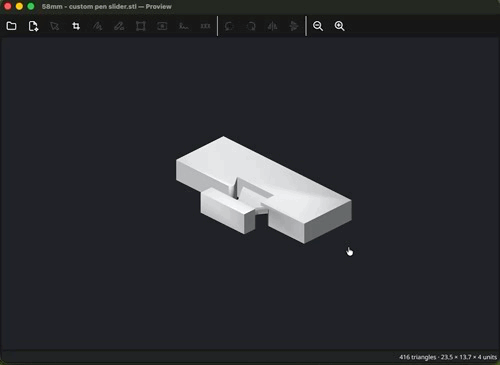Click the triangle count and dimensions text
The height and width of the screenshot is (365, 500).
448,357
